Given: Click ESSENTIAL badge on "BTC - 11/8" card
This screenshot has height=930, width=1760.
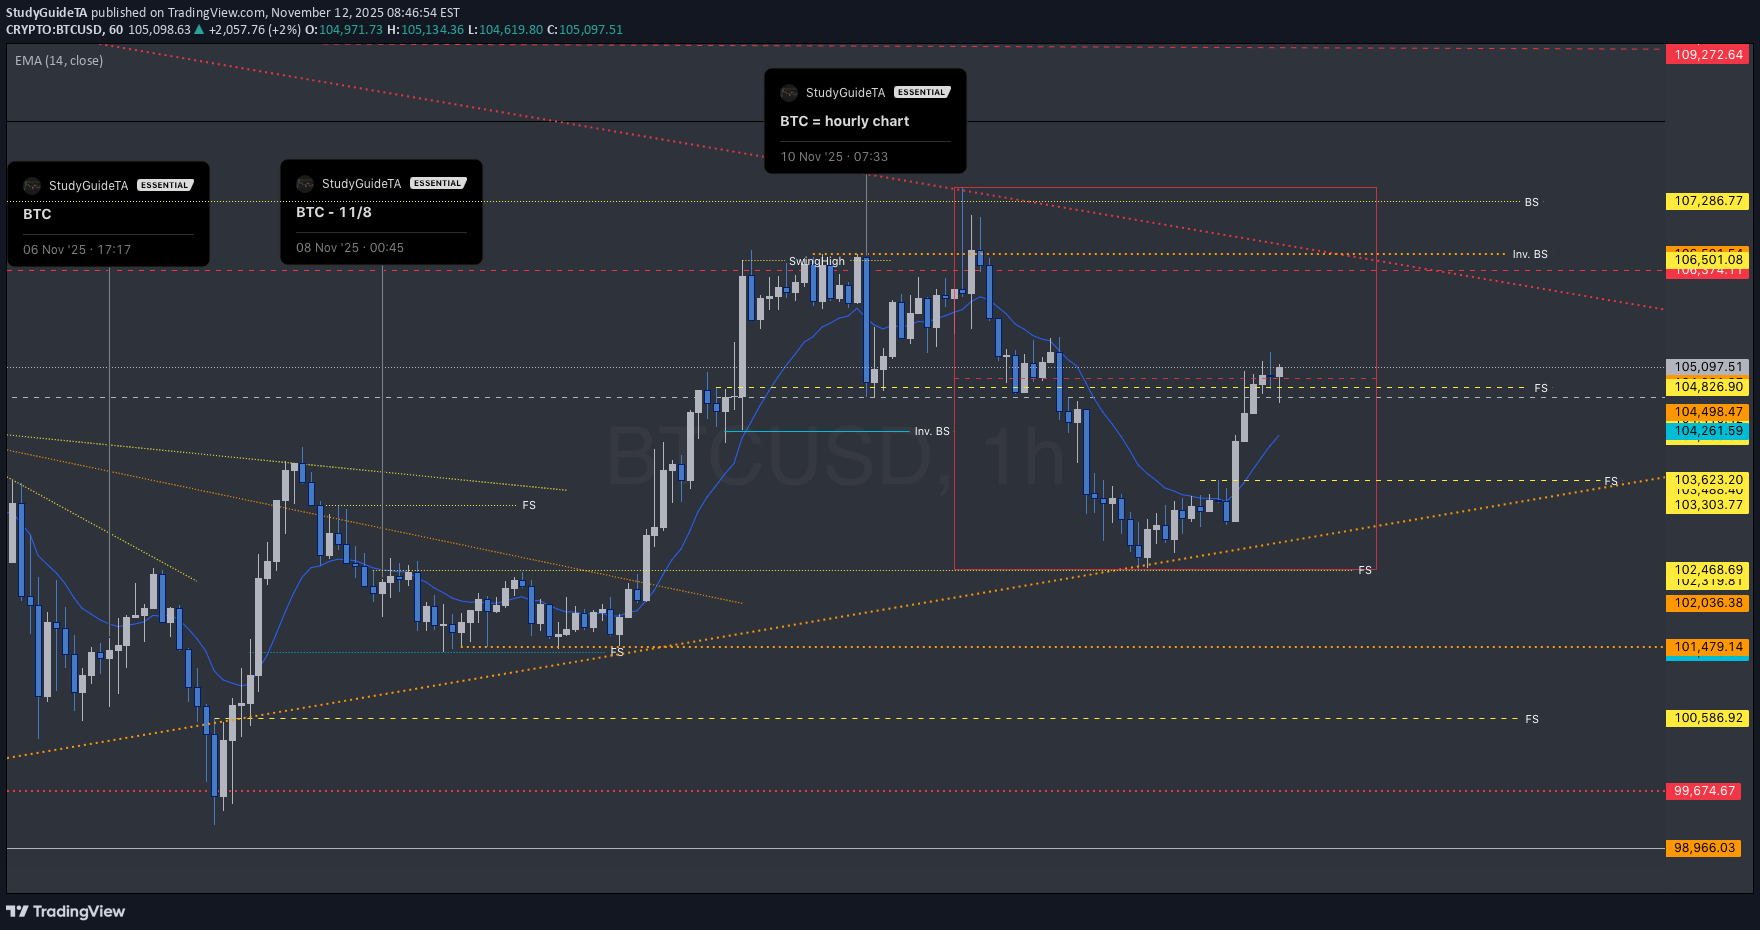Looking at the screenshot, I should click(x=438, y=183).
